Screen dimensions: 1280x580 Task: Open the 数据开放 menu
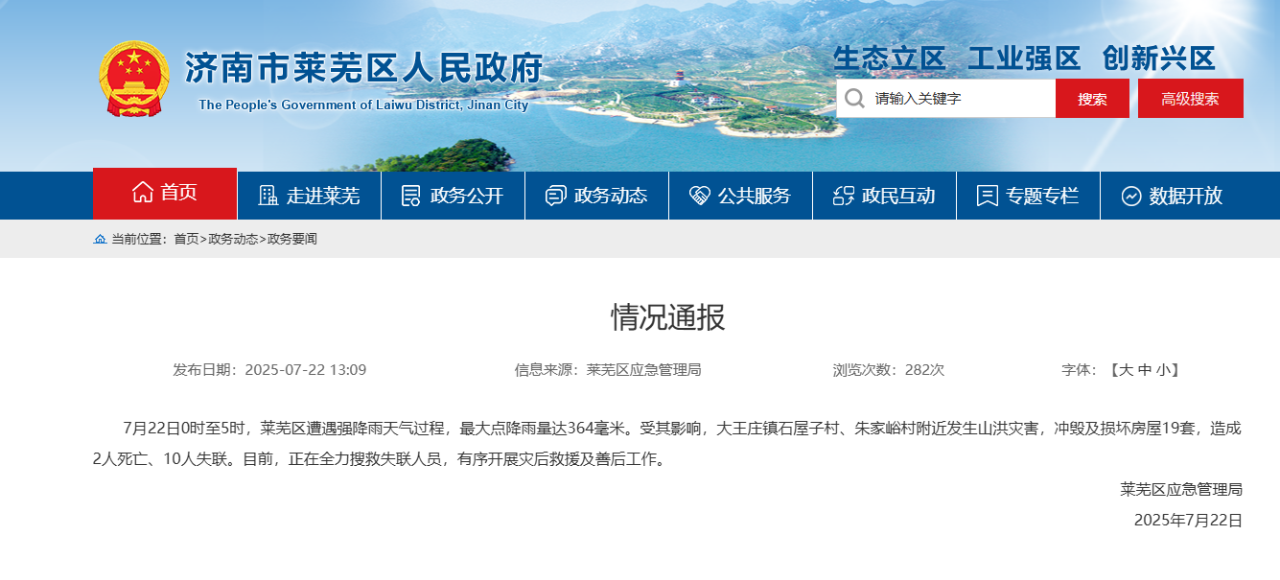1172,196
